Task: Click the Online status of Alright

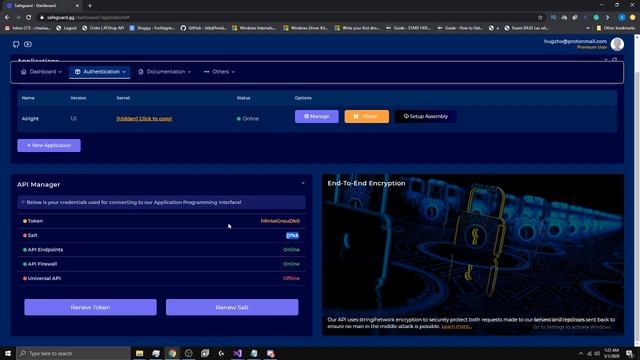Action: (248, 119)
